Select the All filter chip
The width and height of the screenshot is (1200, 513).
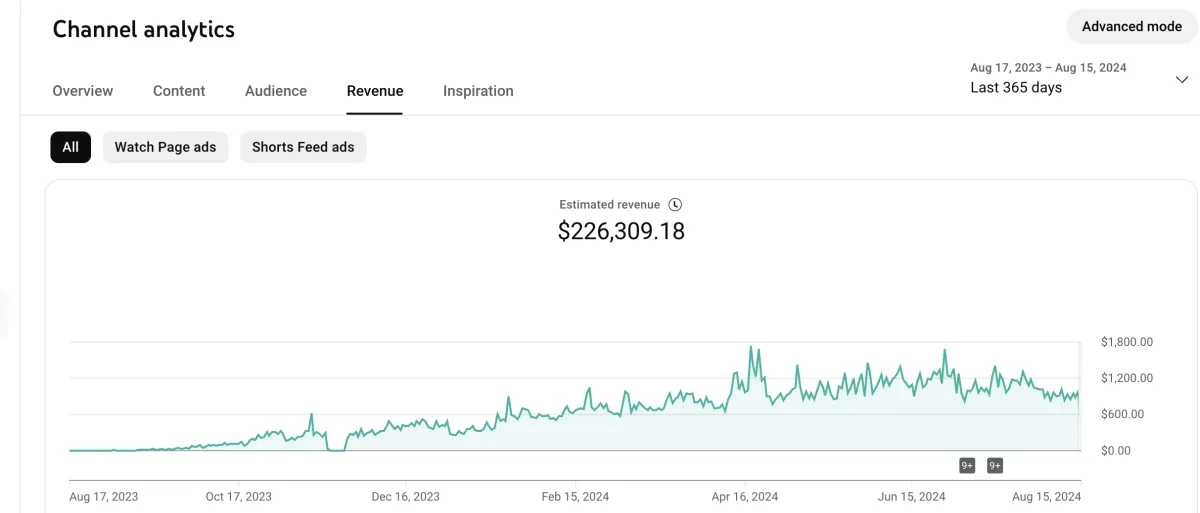pyautogui.click(x=70, y=147)
